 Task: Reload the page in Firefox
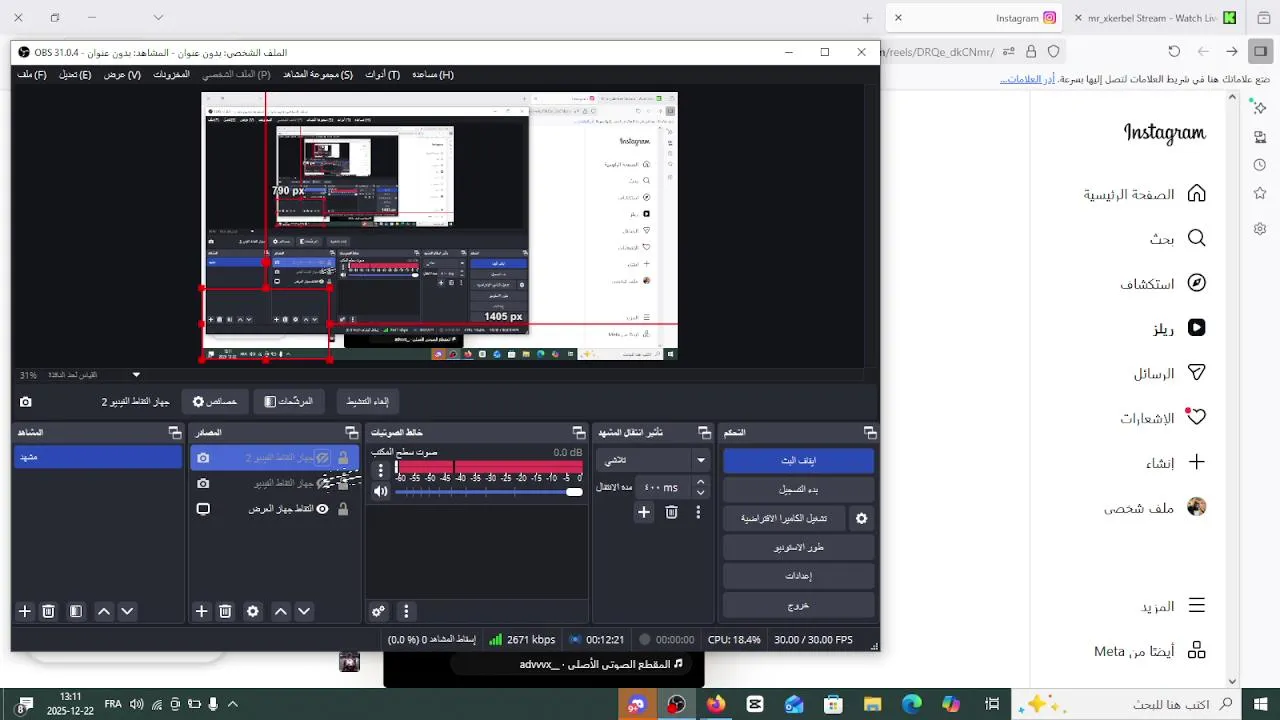(x=1175, y=51)
